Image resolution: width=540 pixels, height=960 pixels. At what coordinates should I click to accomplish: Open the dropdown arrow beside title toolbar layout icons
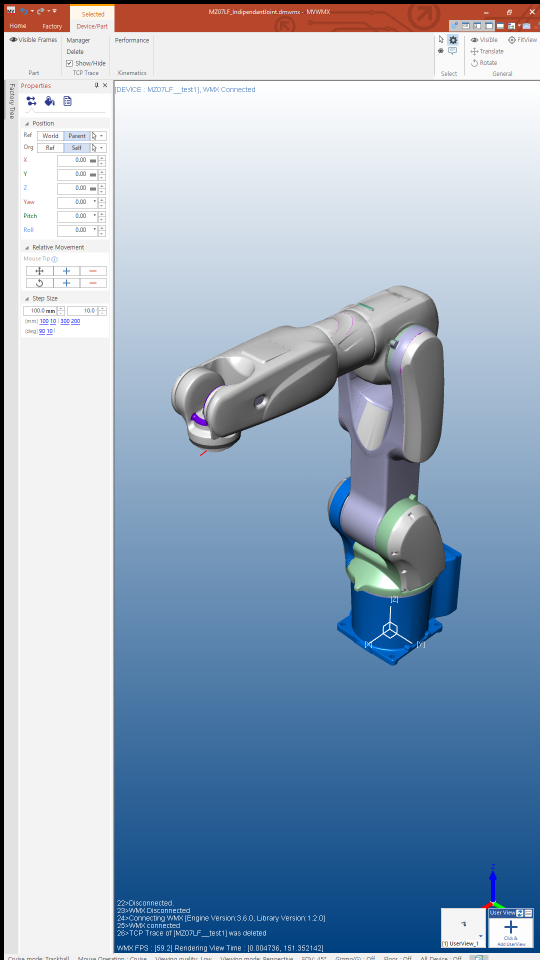coord(519,26)
